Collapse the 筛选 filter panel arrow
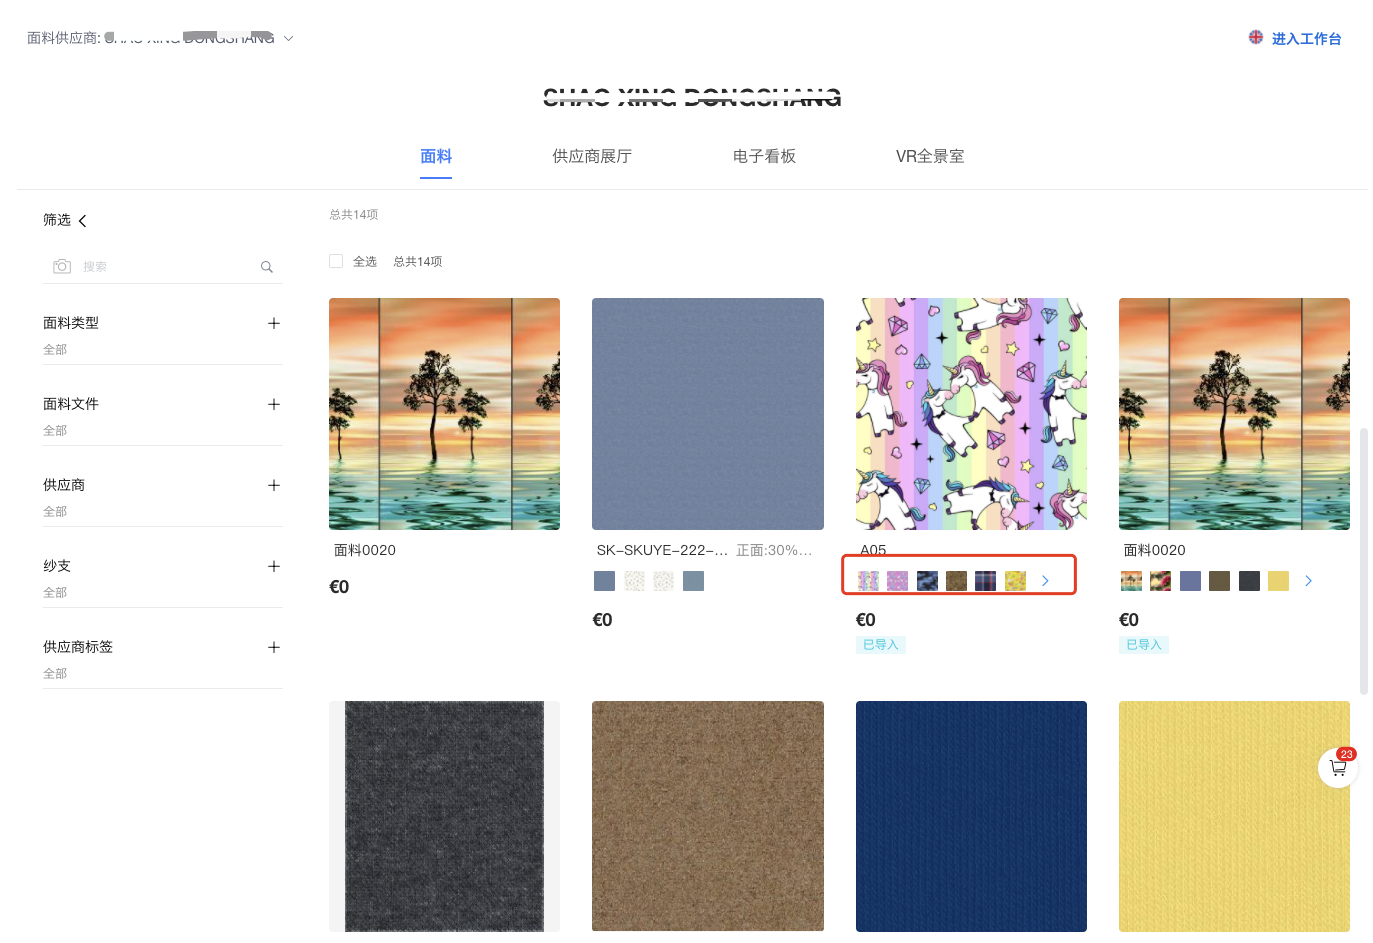The image size is (1373, 943). click(83, 221)
